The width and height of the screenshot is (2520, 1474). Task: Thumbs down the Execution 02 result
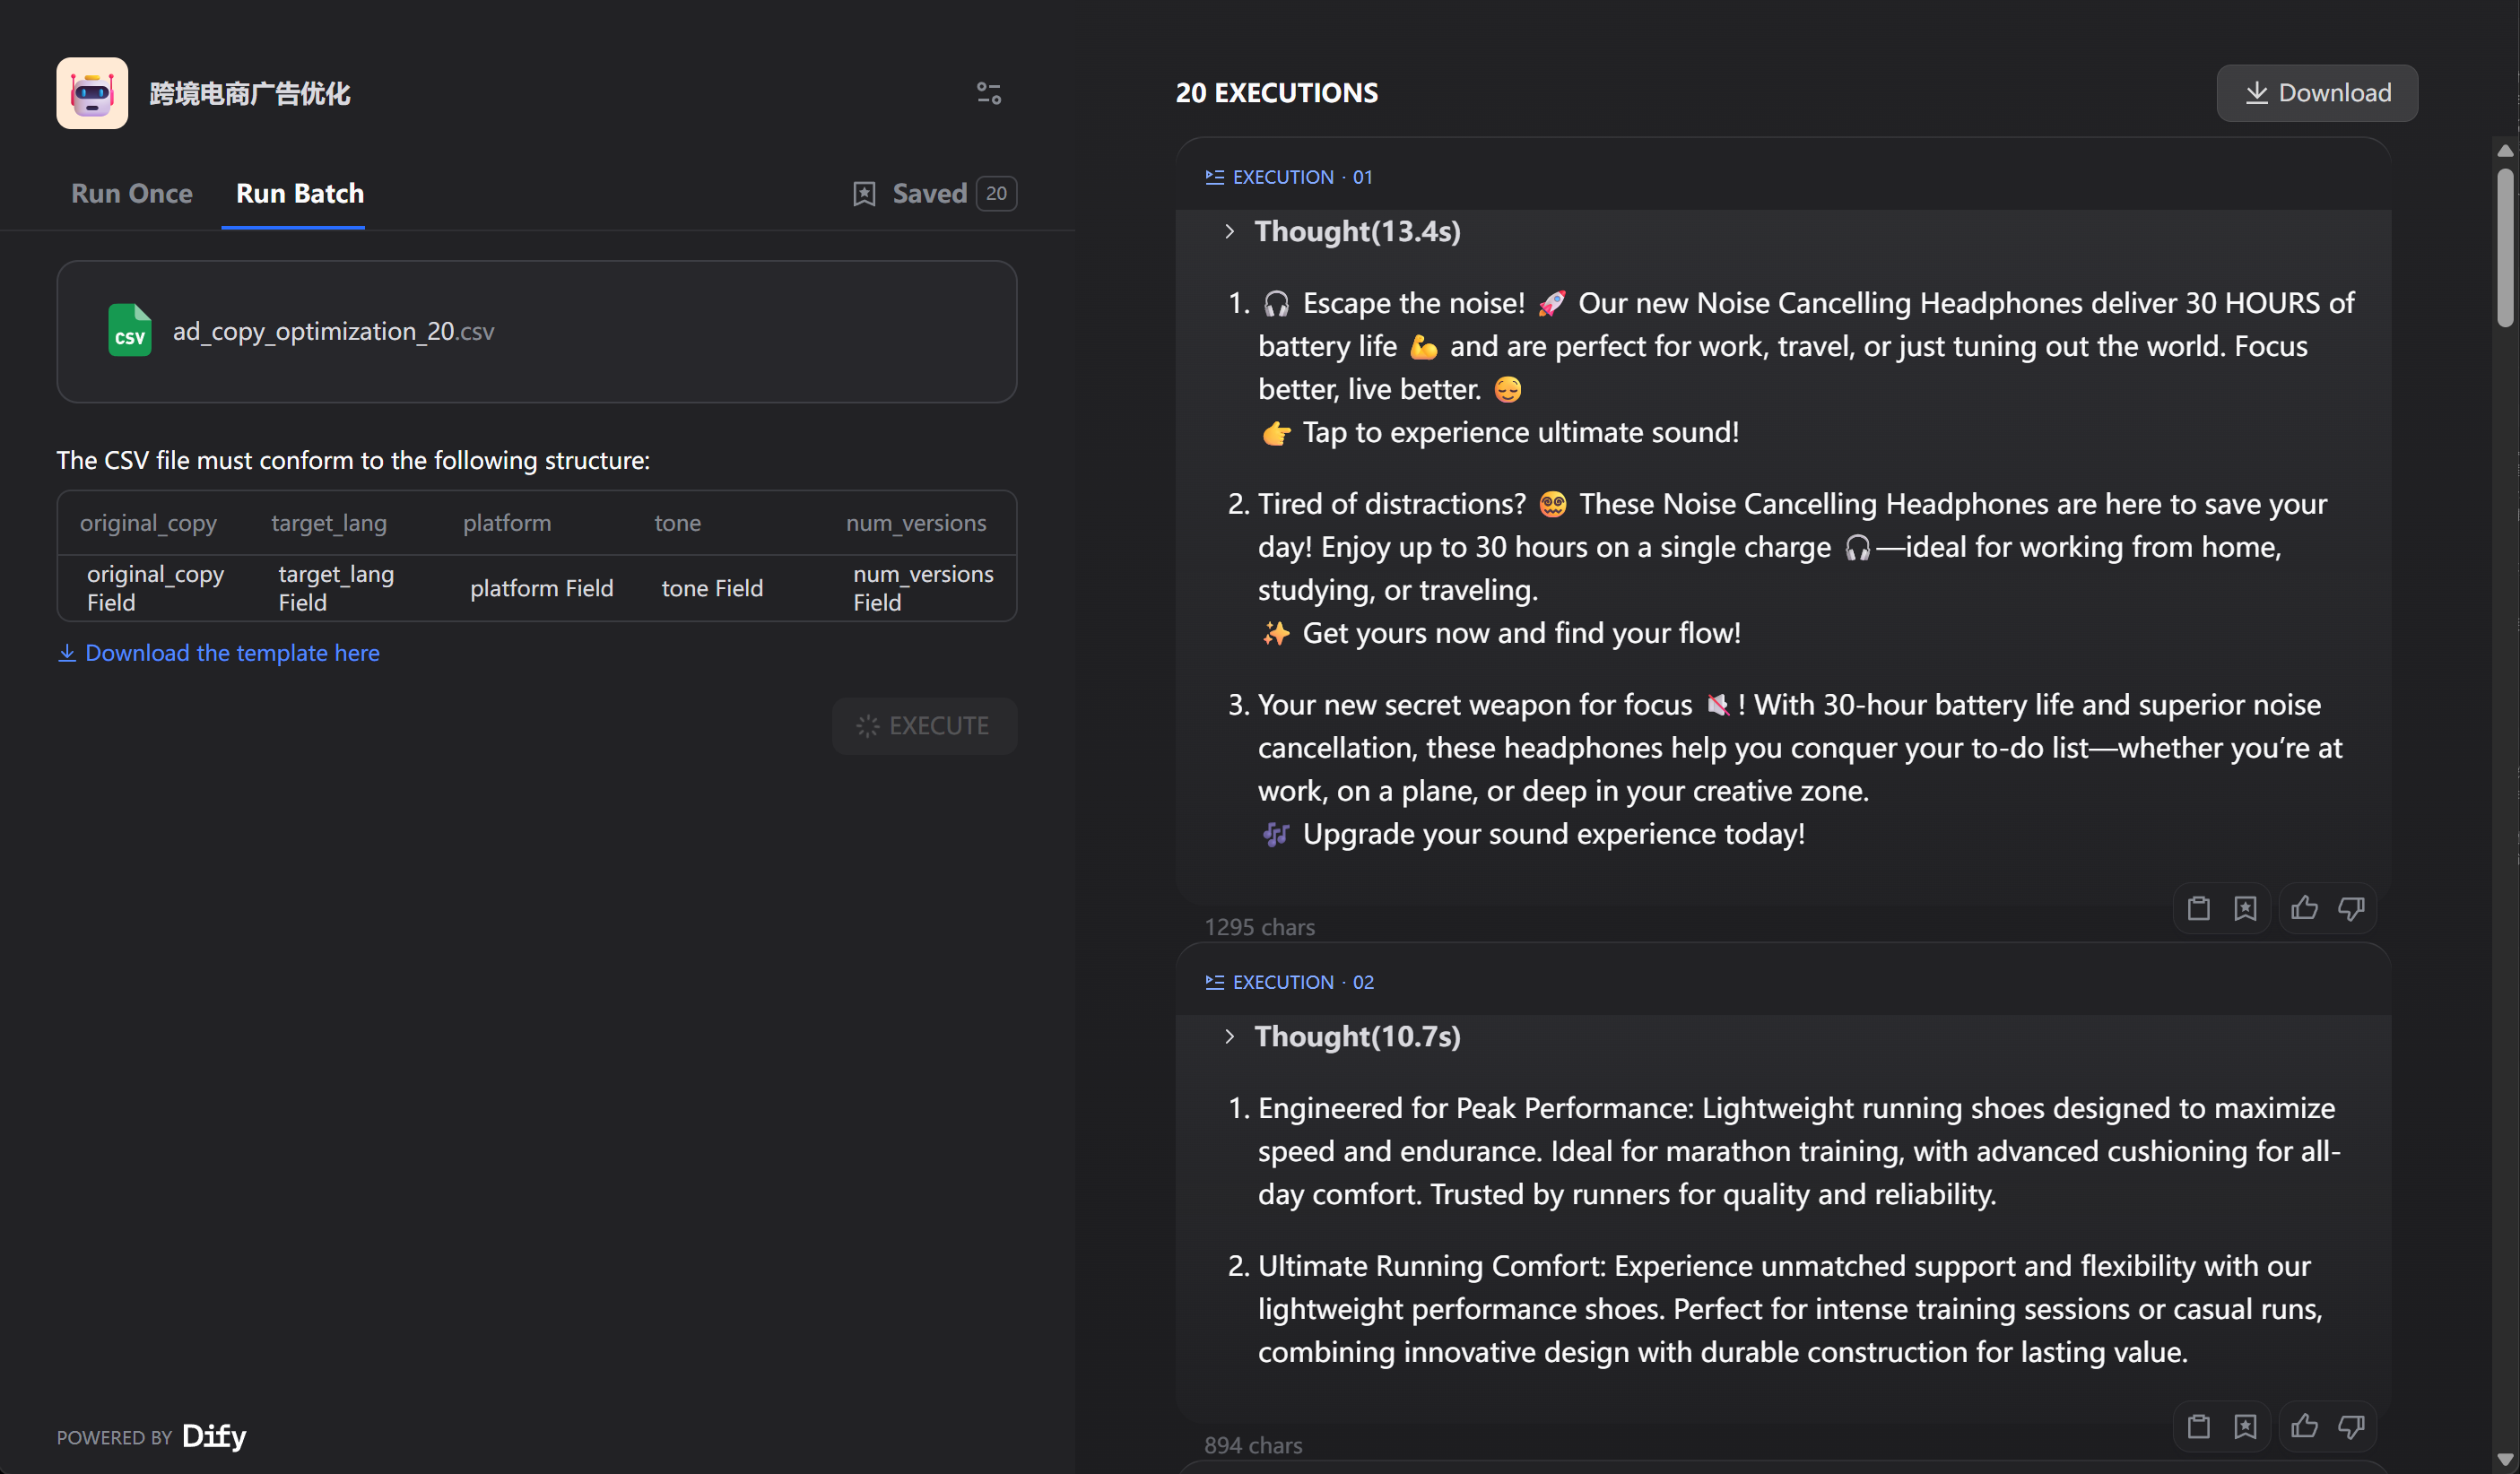2351,1426
